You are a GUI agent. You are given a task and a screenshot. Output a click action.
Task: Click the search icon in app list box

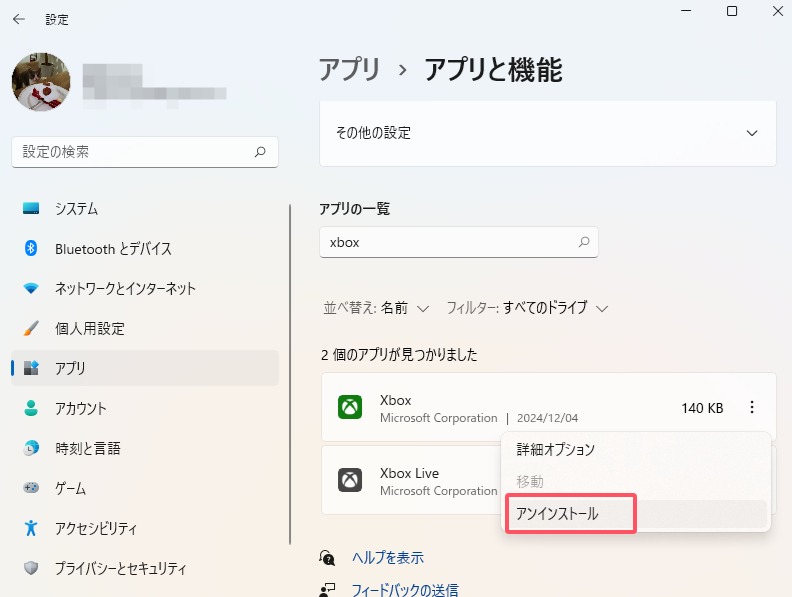click(x=584, y=242)
